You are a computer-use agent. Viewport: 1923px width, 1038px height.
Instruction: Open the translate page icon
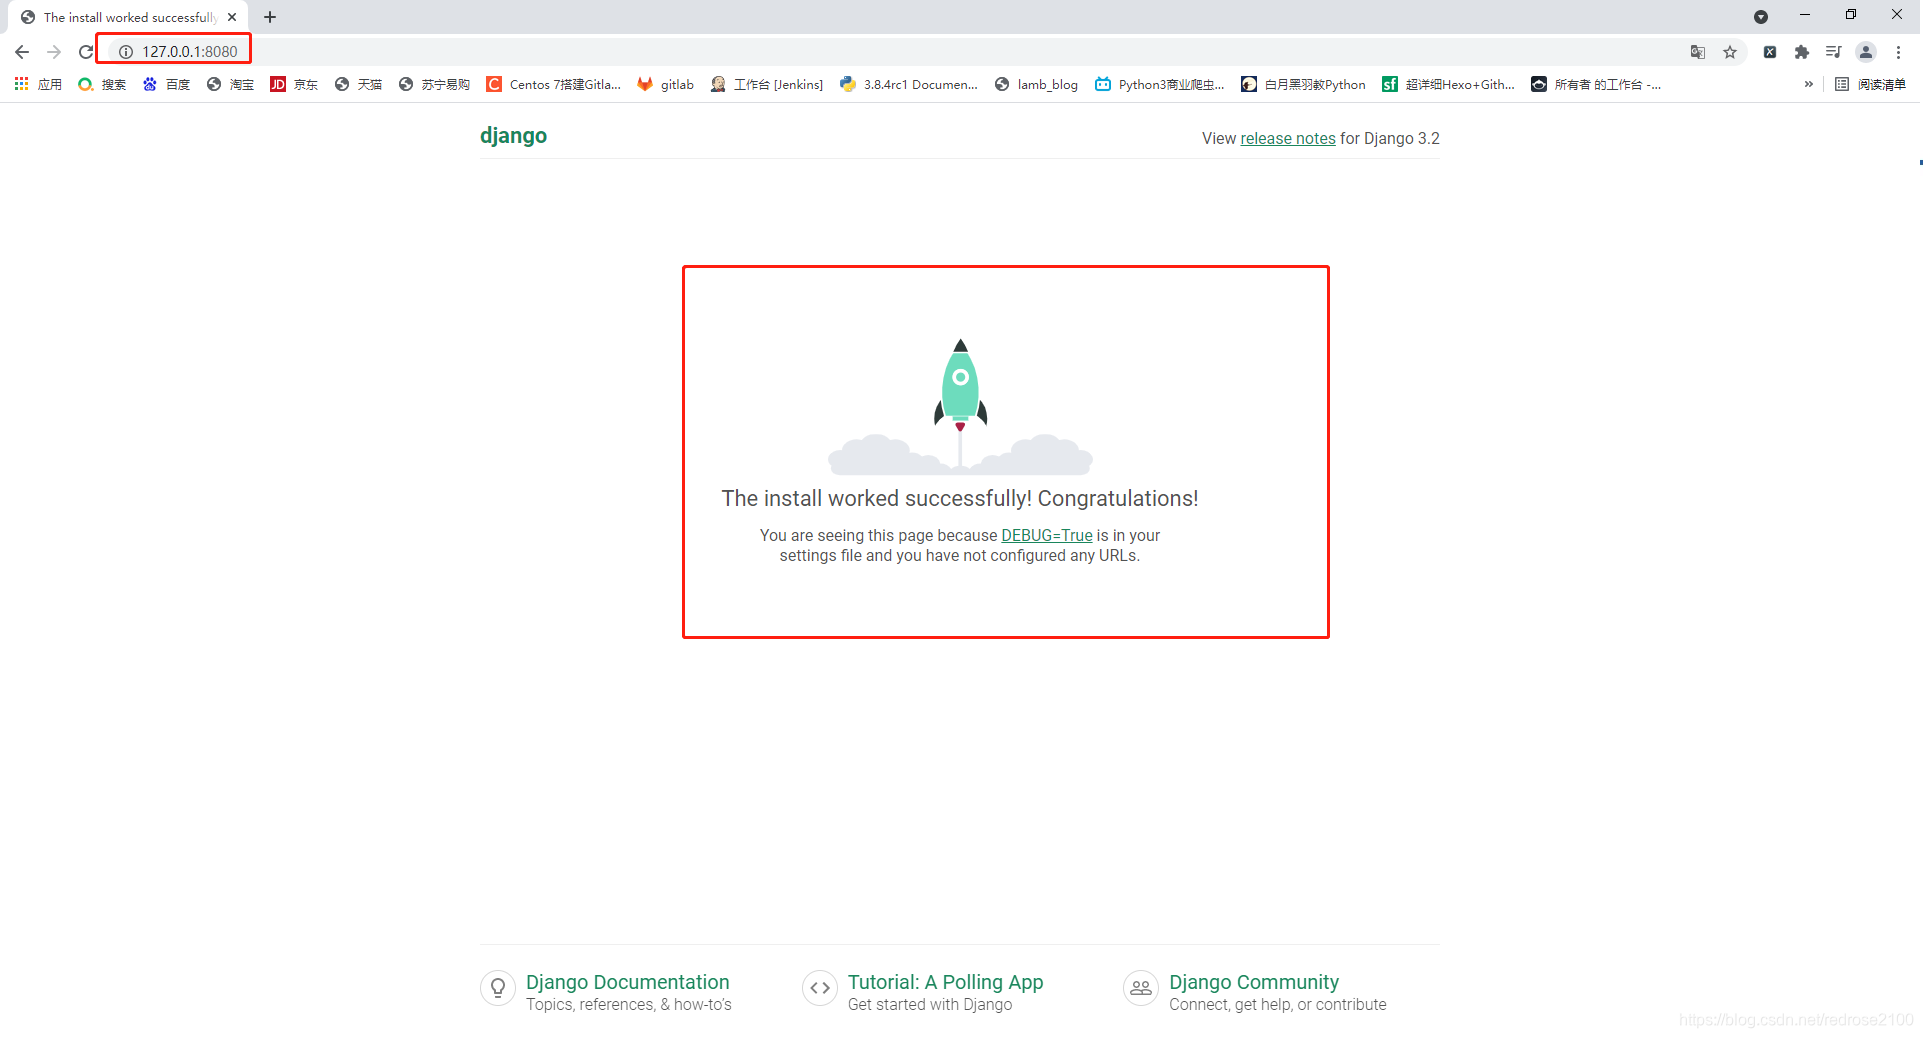click(x=1698, y=52)
